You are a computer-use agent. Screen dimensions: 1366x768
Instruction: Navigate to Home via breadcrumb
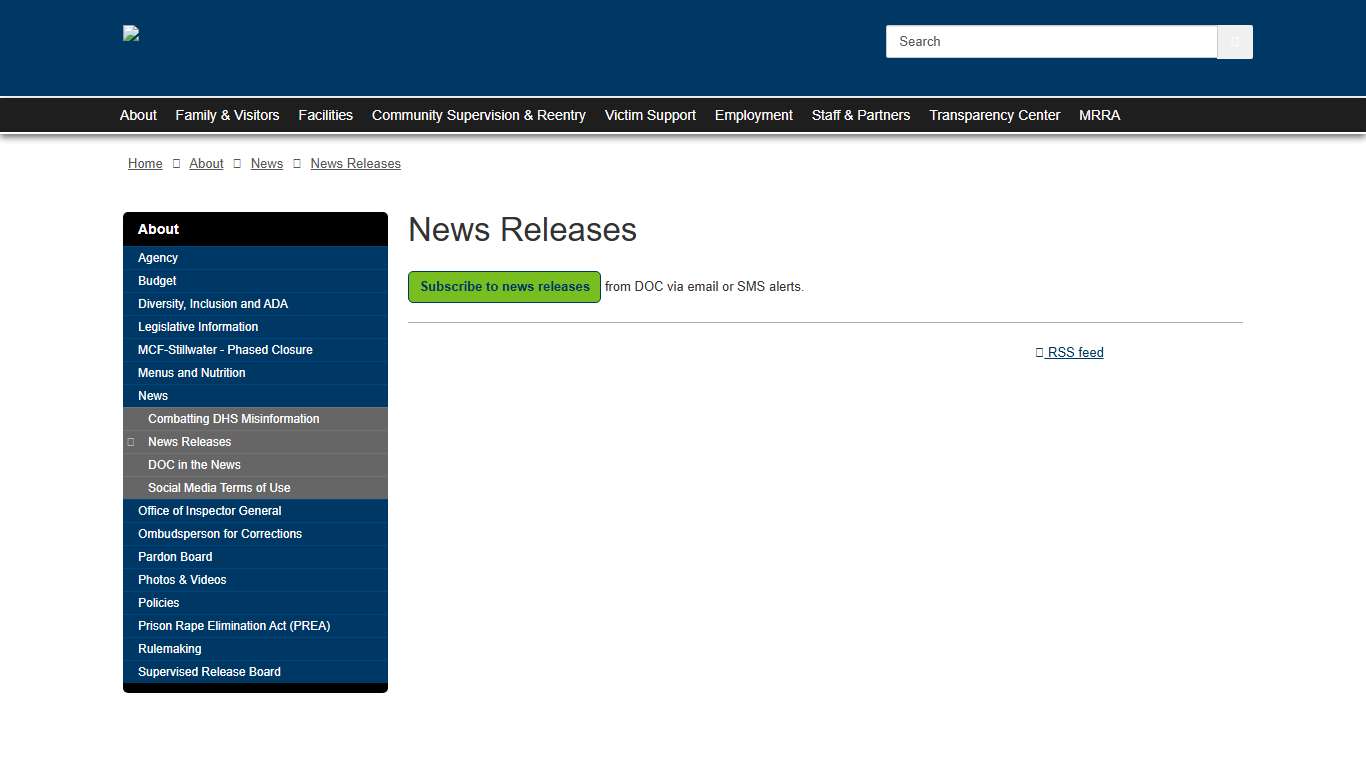coord(145,163)
